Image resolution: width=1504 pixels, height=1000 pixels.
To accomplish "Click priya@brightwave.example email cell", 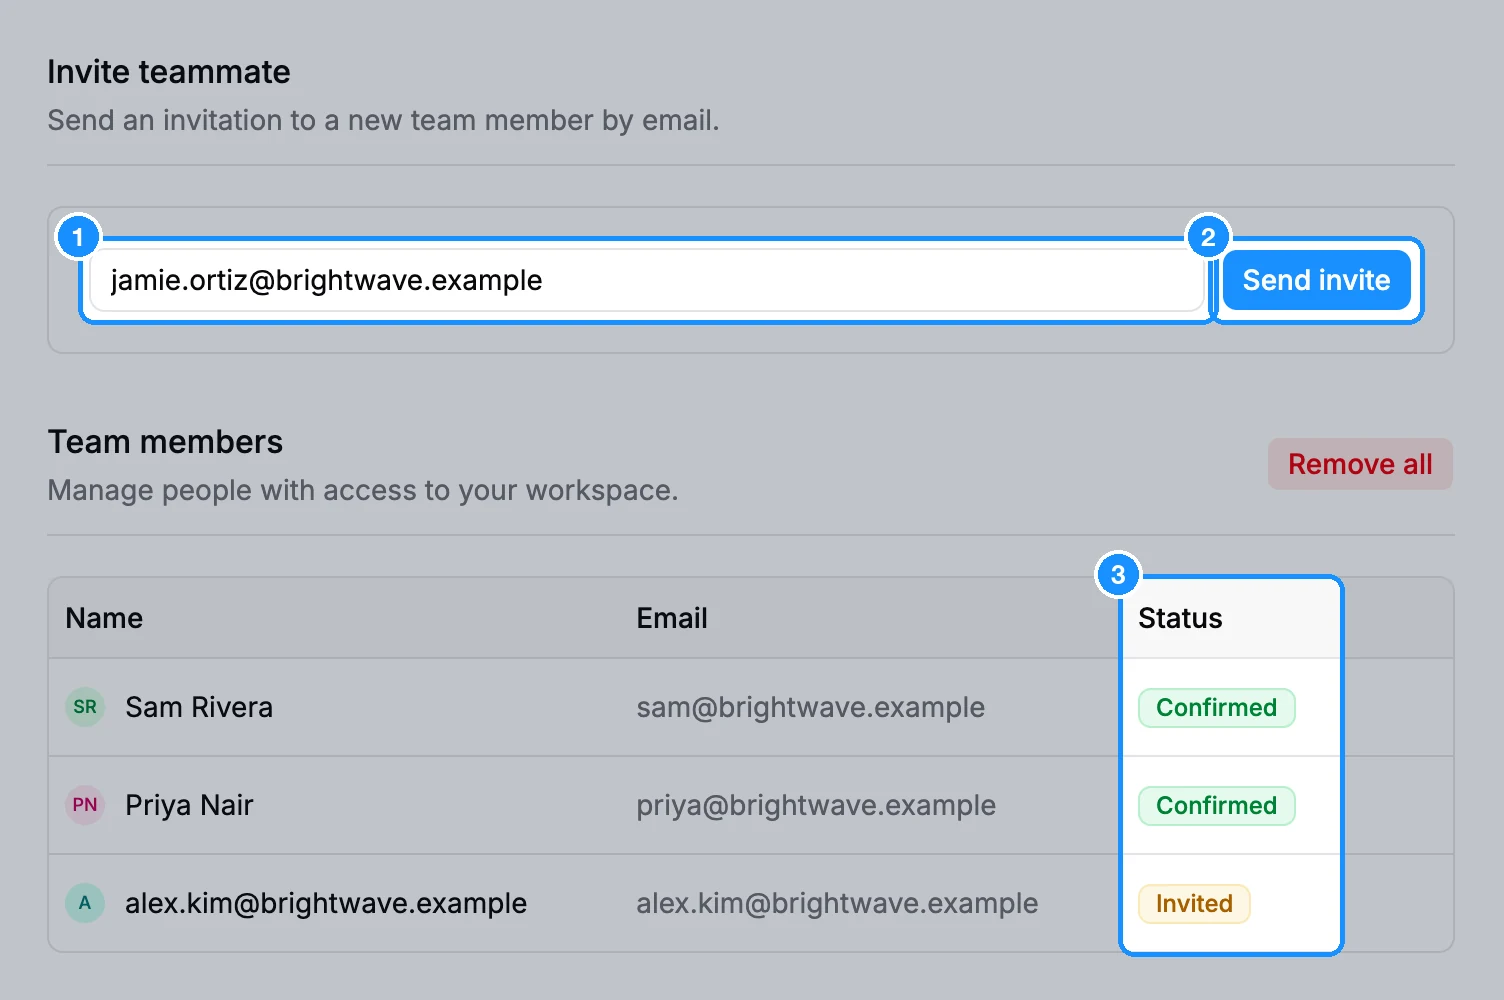I will tap(816, 805).
